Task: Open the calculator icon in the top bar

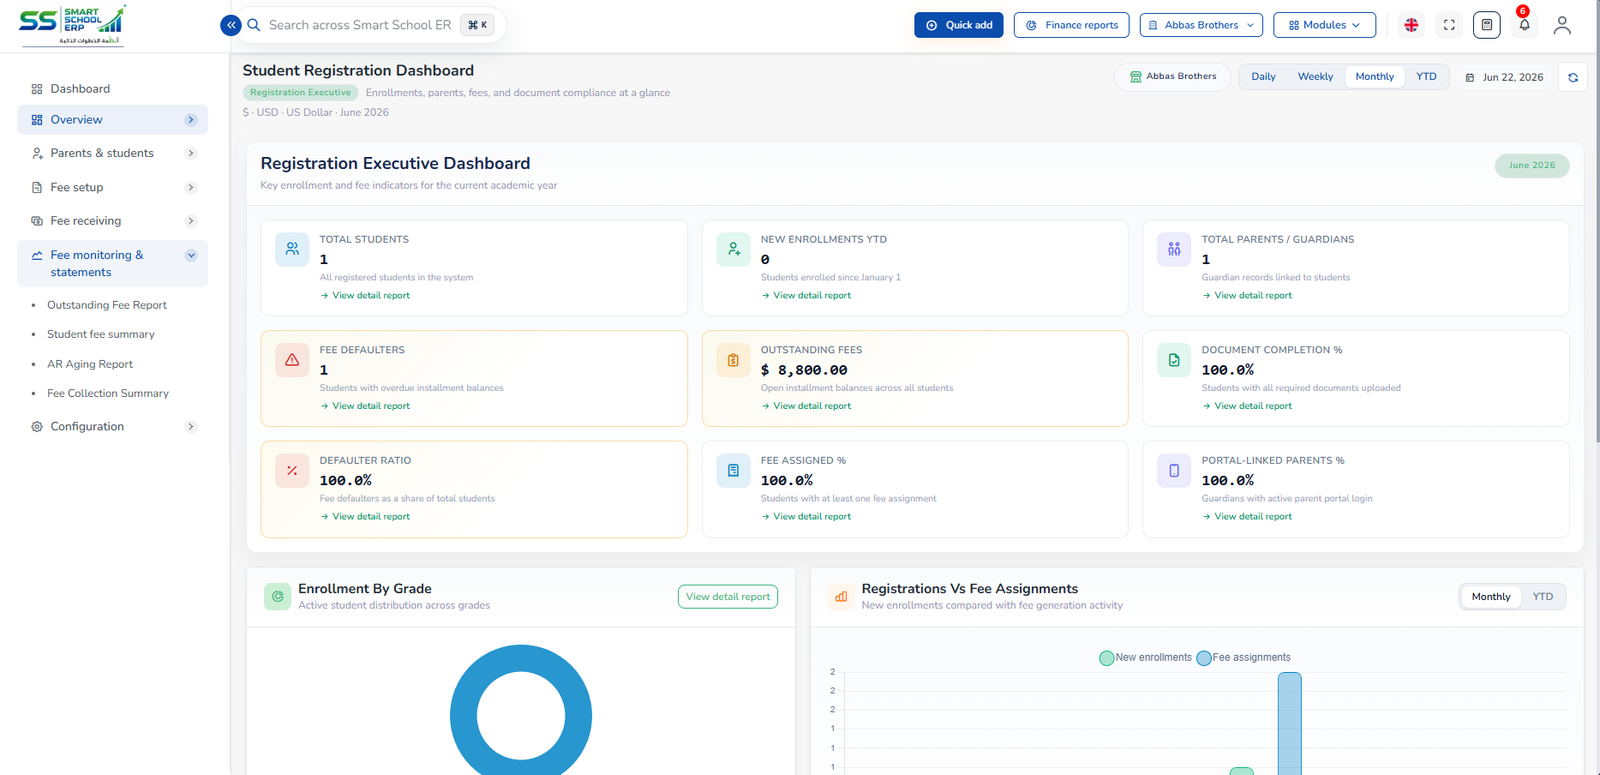Action: [x=1487, y=25]
